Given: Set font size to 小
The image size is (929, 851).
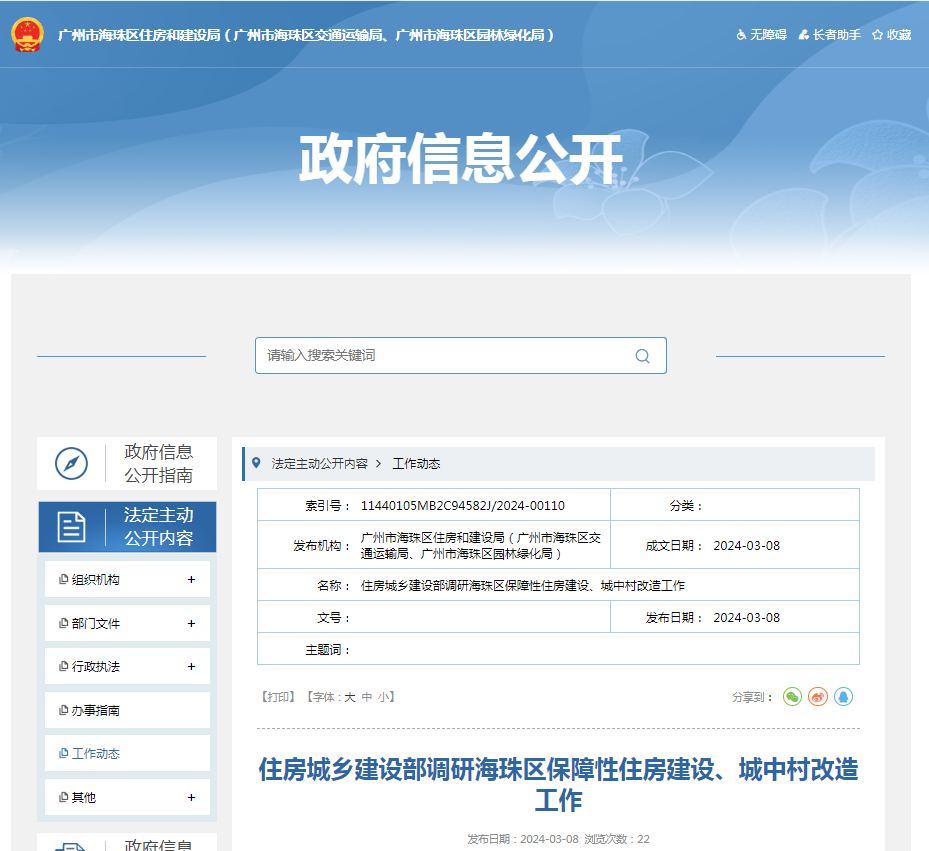Looking at the screenshot, I should pyautogui.click(x=384, y=697).
